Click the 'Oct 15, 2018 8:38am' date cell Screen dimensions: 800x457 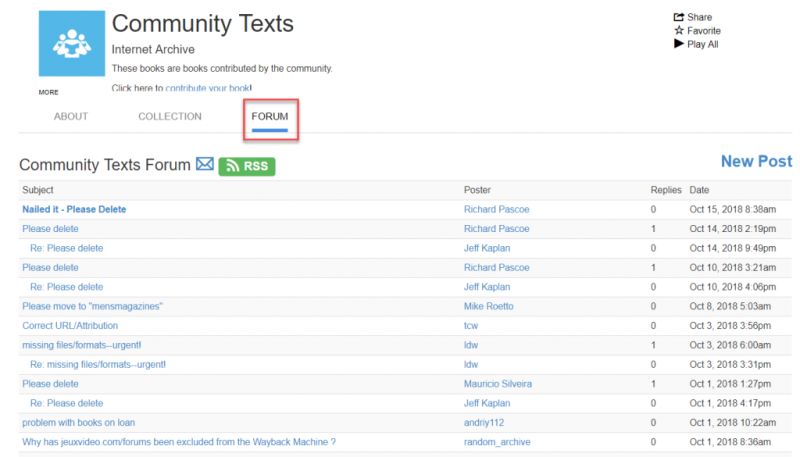pos(733,209)
